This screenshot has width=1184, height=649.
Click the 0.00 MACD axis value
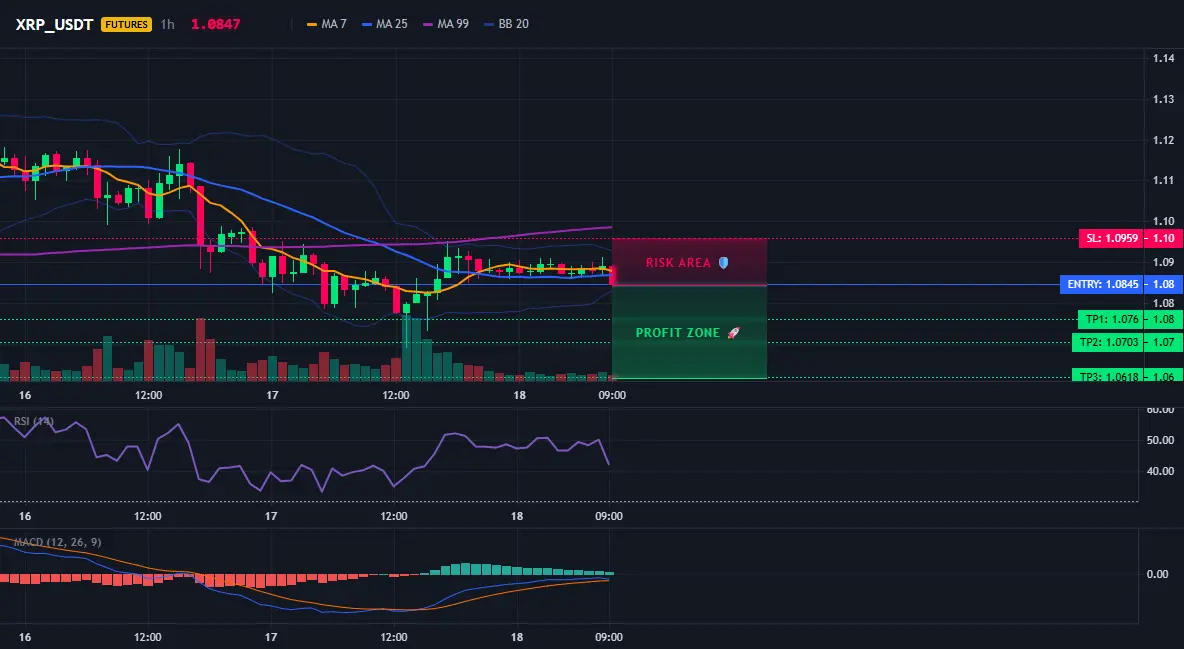[1158, 574]
